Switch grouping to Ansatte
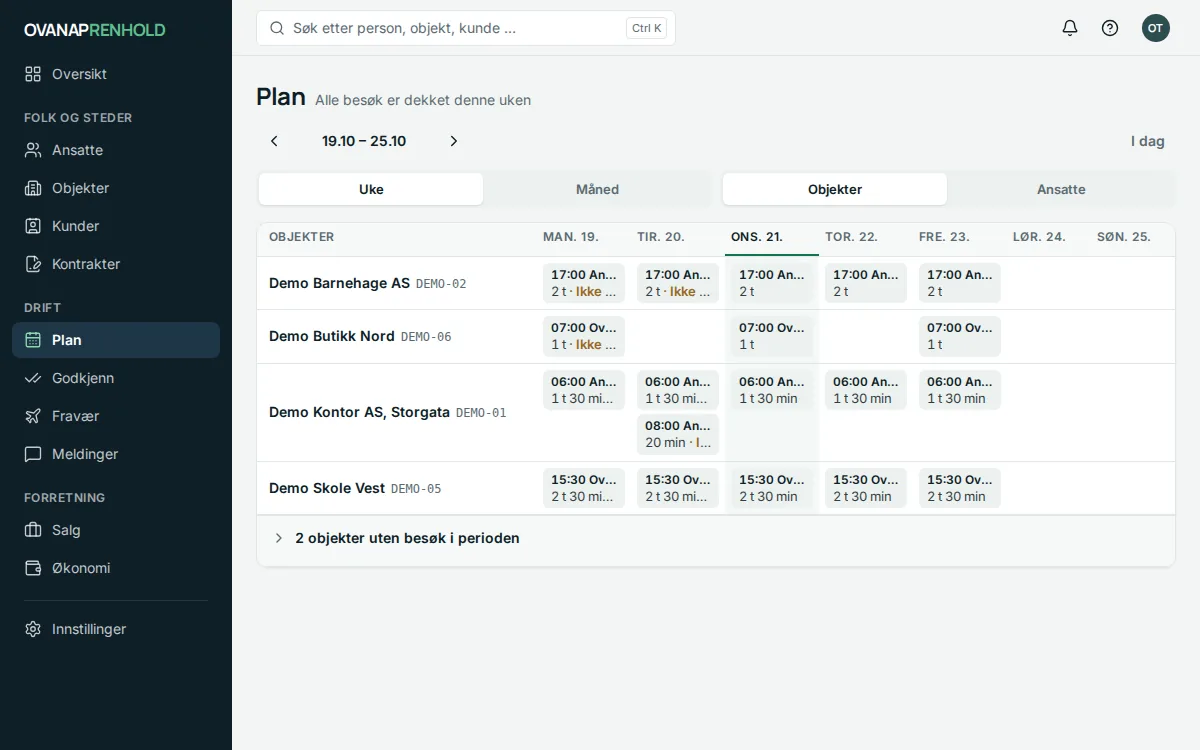The image size is (1200, 750). pos(1061,189)
